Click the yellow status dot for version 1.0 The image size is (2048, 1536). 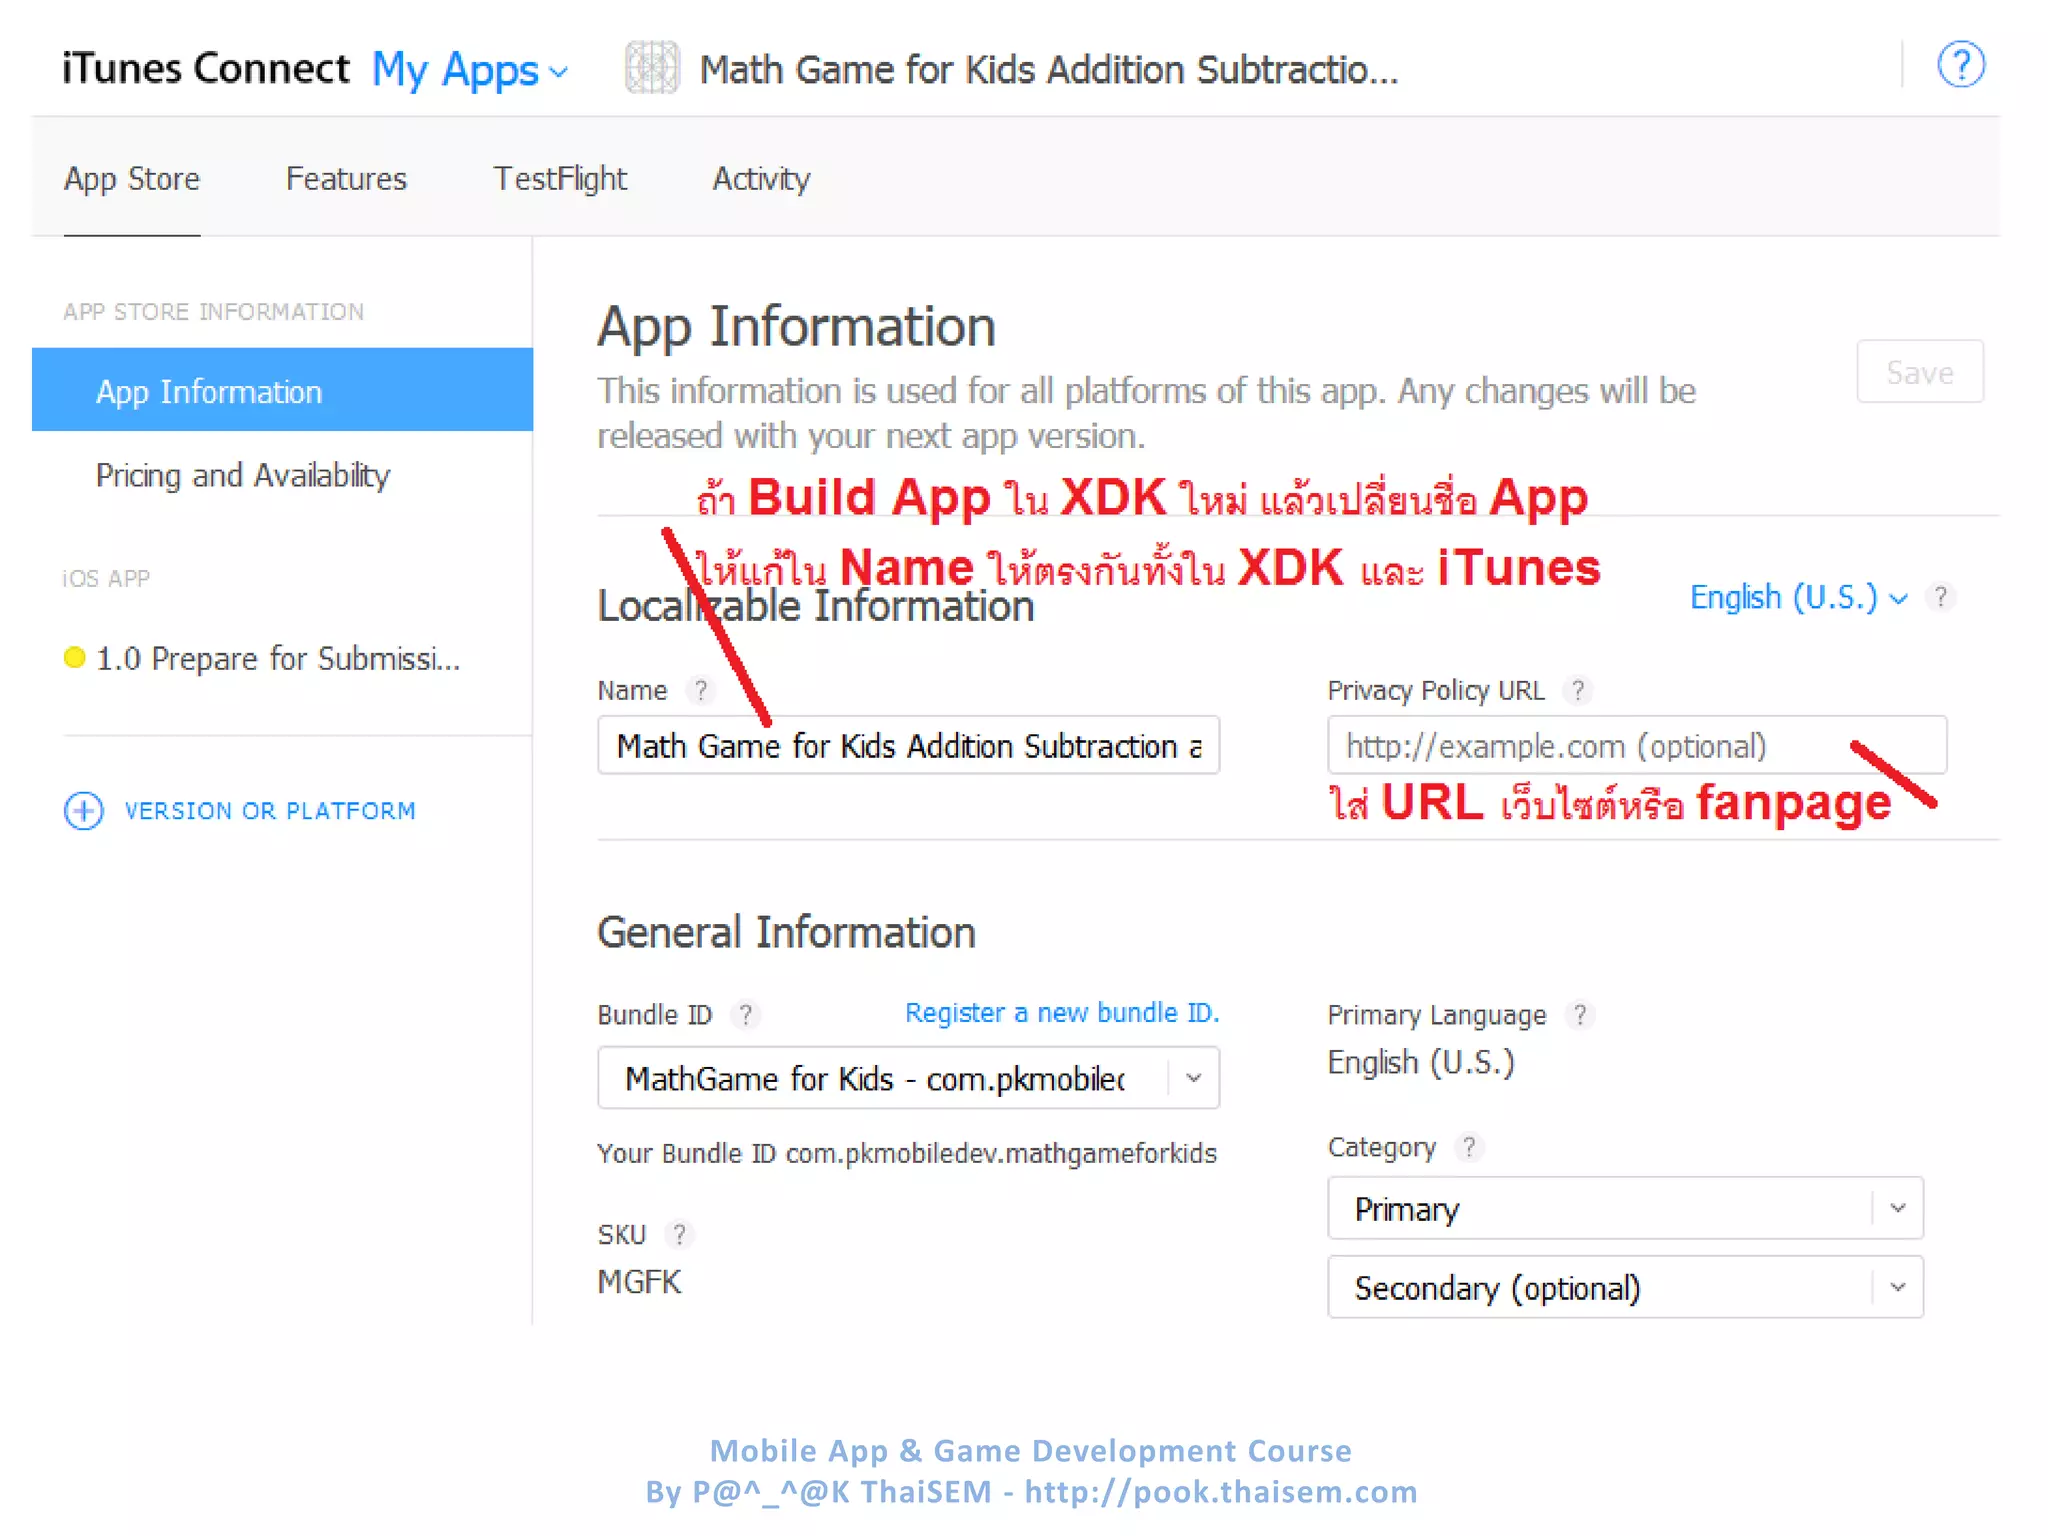click(x=74, y=658)
